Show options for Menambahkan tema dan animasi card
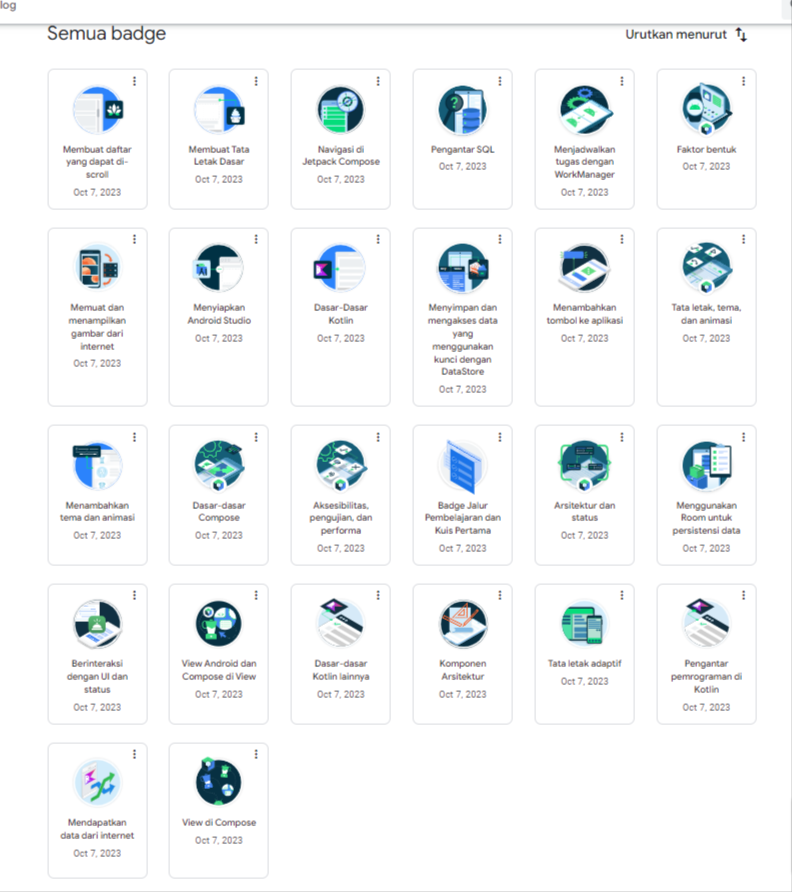 tap(134, 437)
